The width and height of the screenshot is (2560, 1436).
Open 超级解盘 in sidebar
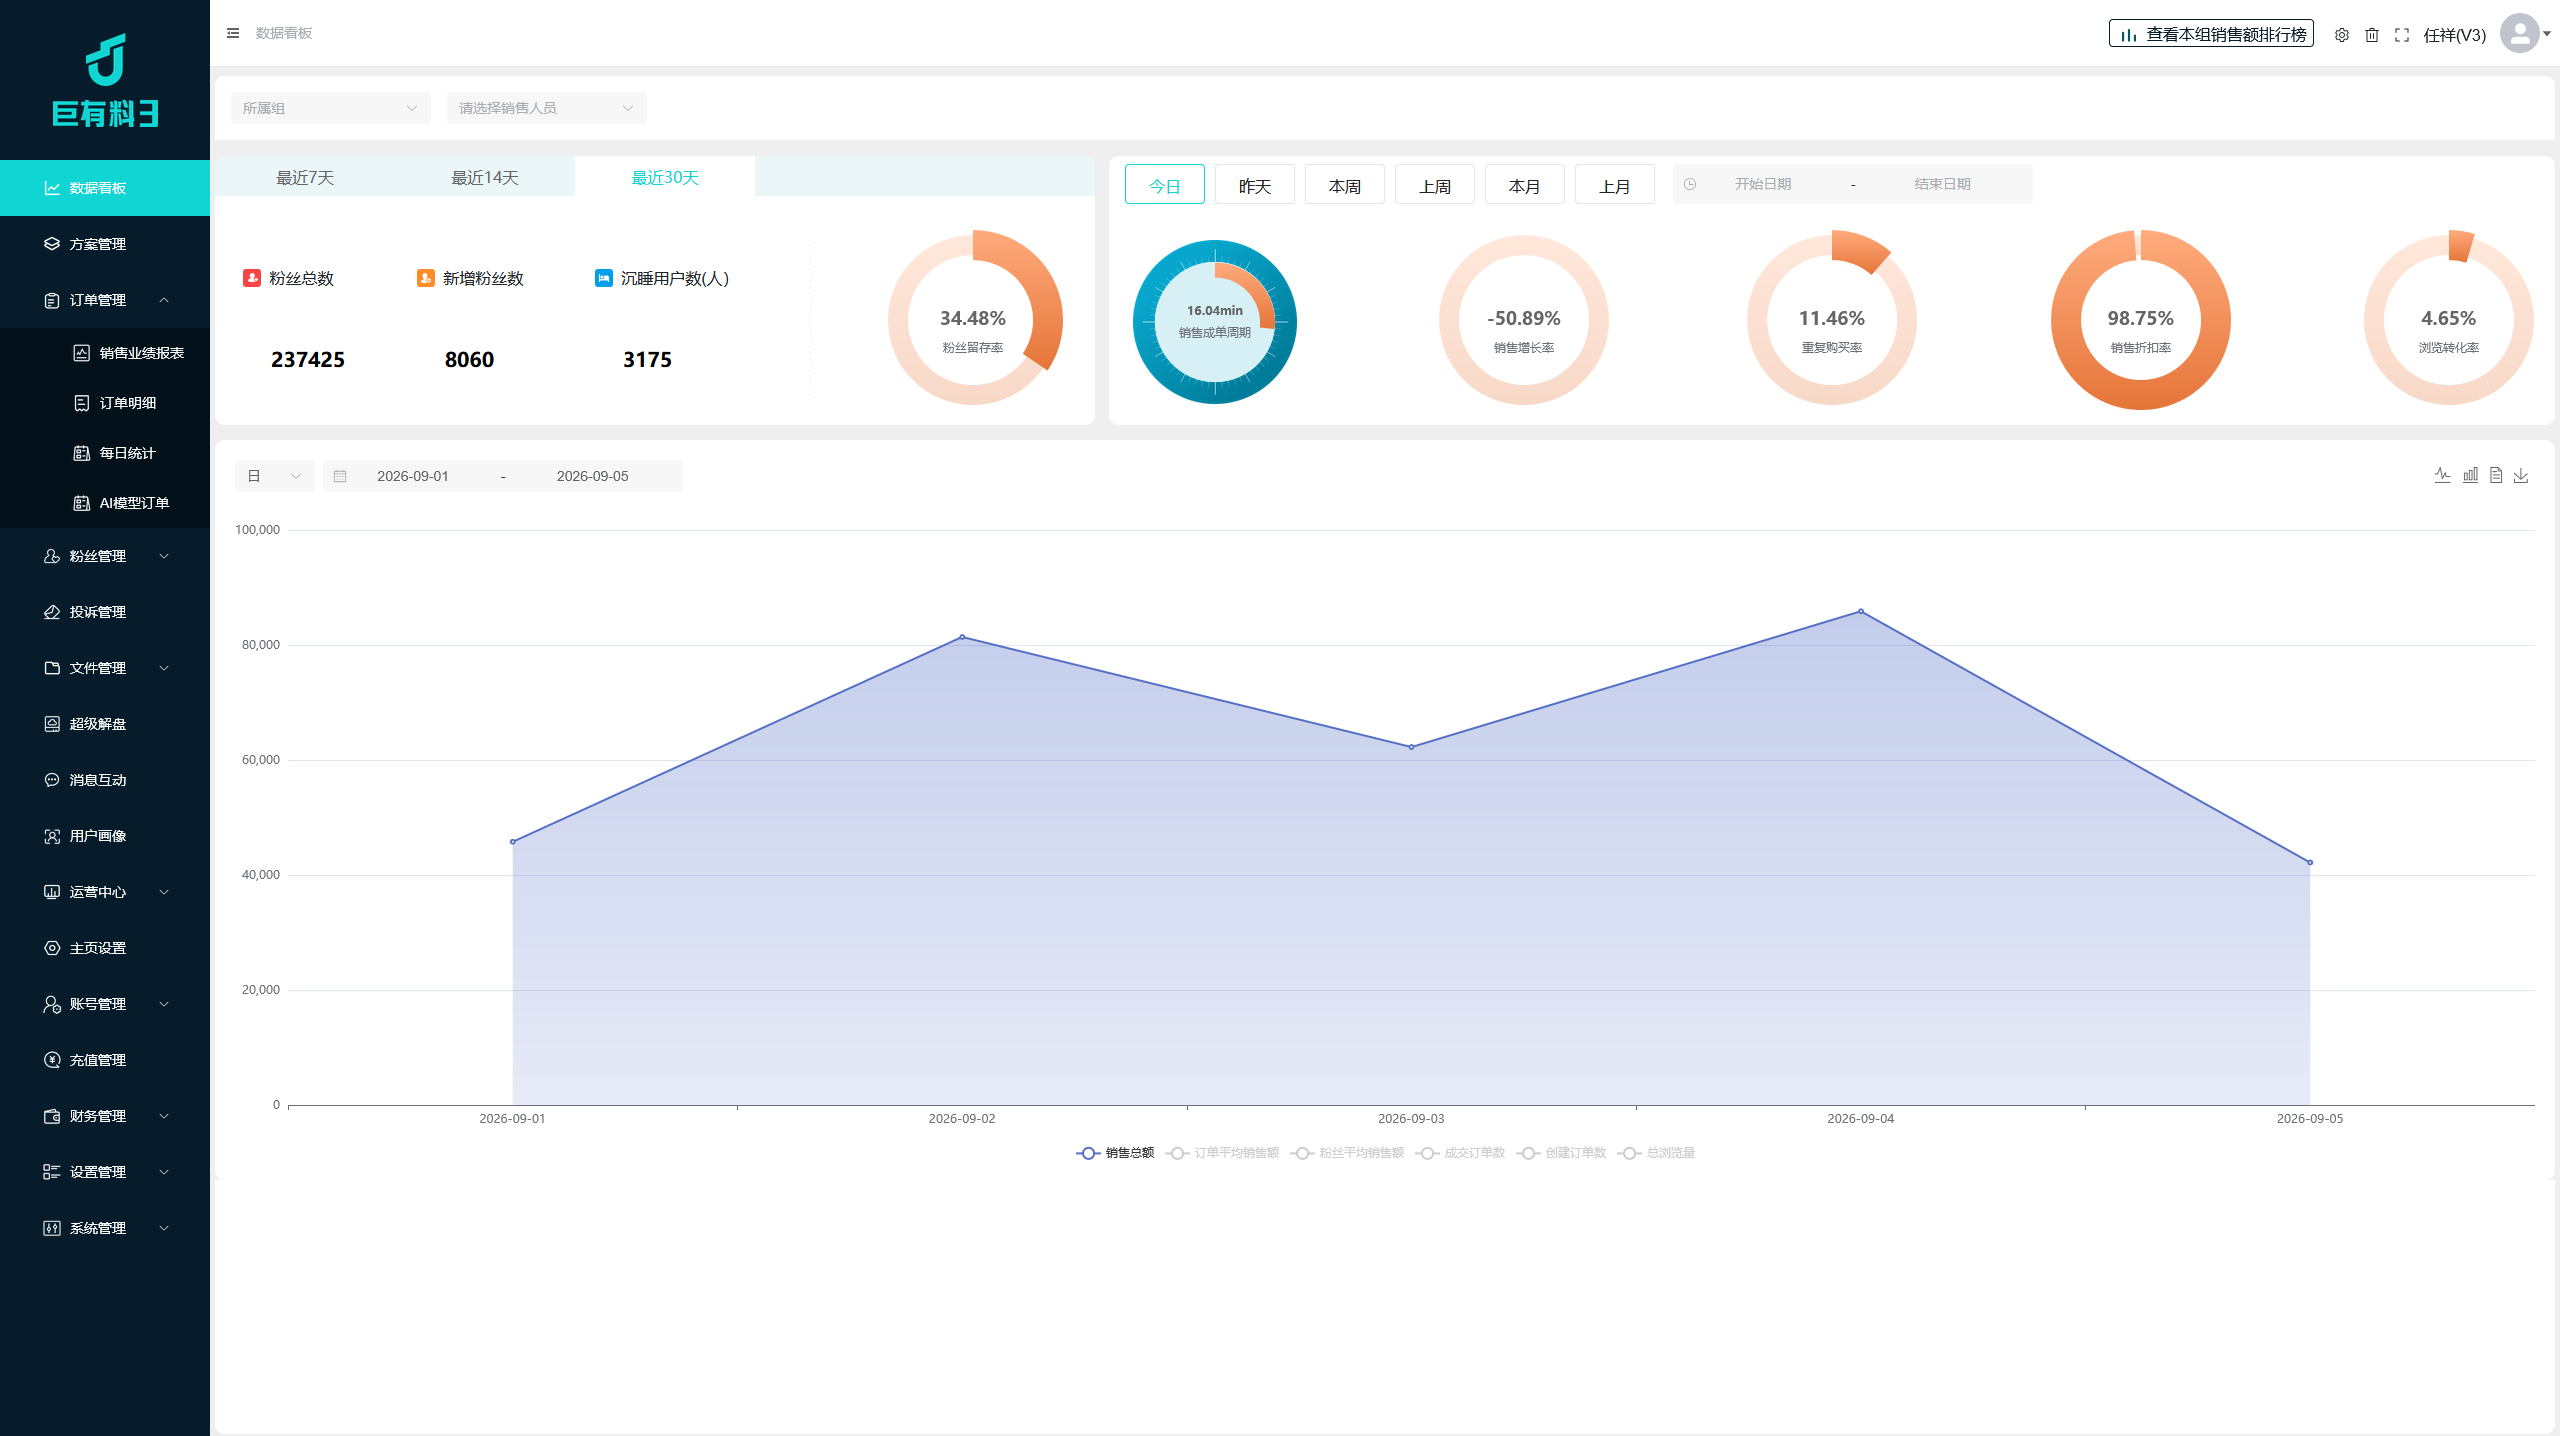click(x=105, y=724)
